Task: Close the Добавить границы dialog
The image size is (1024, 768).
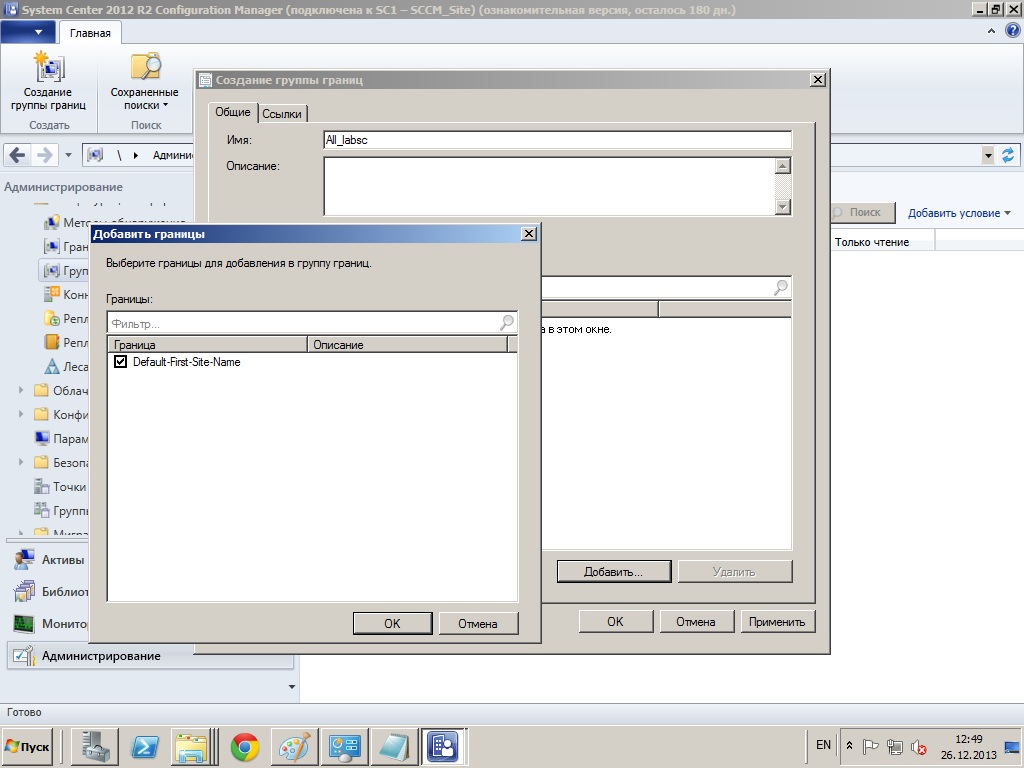Action: (529, 233)
